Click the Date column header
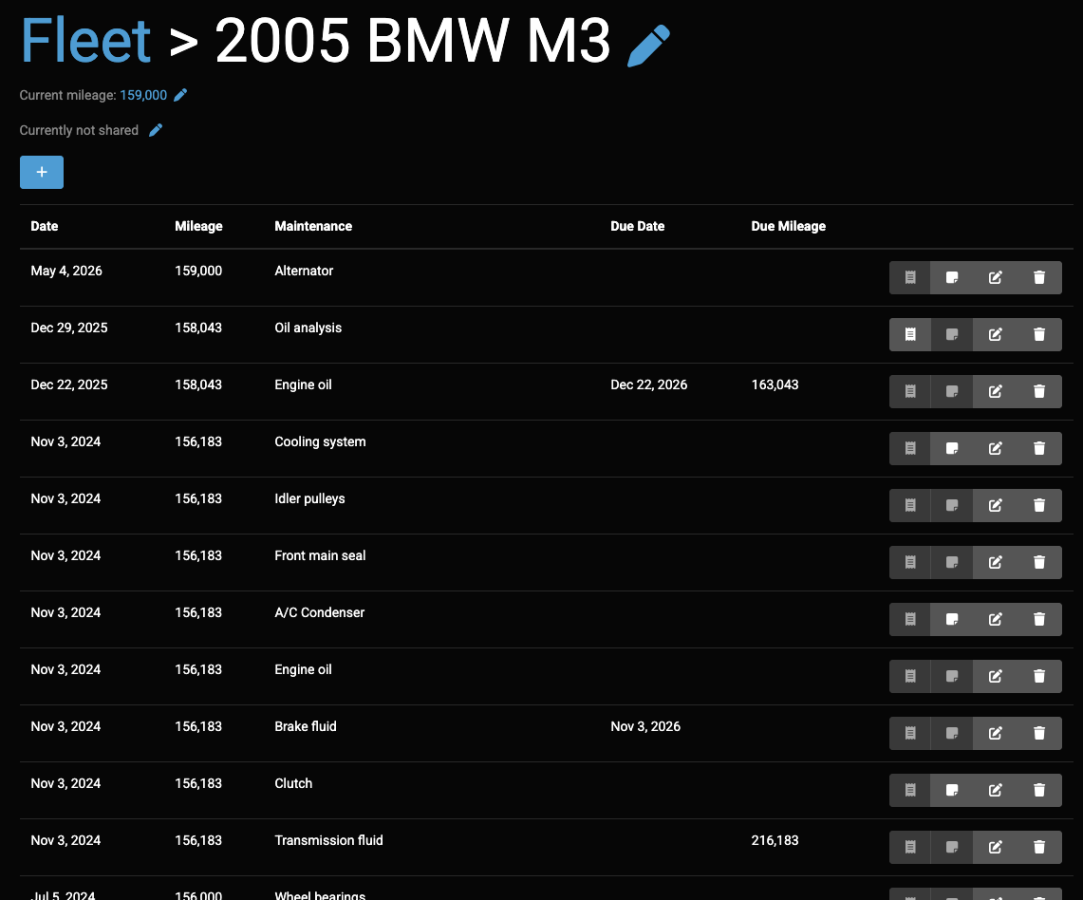The width and height of the screenshot is (1083, 900). click(44, 226)
